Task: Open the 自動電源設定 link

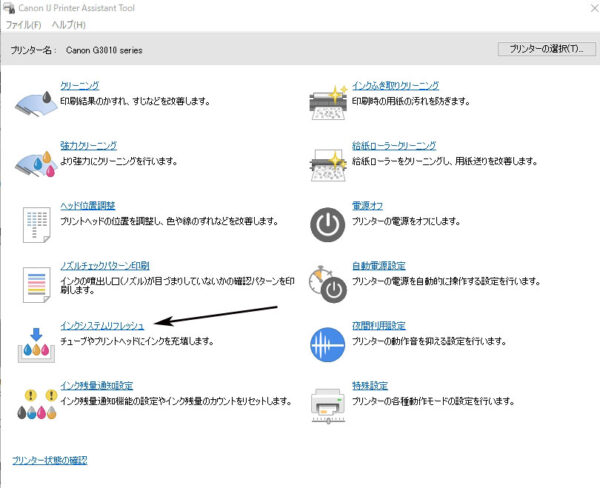Action: 379,266
